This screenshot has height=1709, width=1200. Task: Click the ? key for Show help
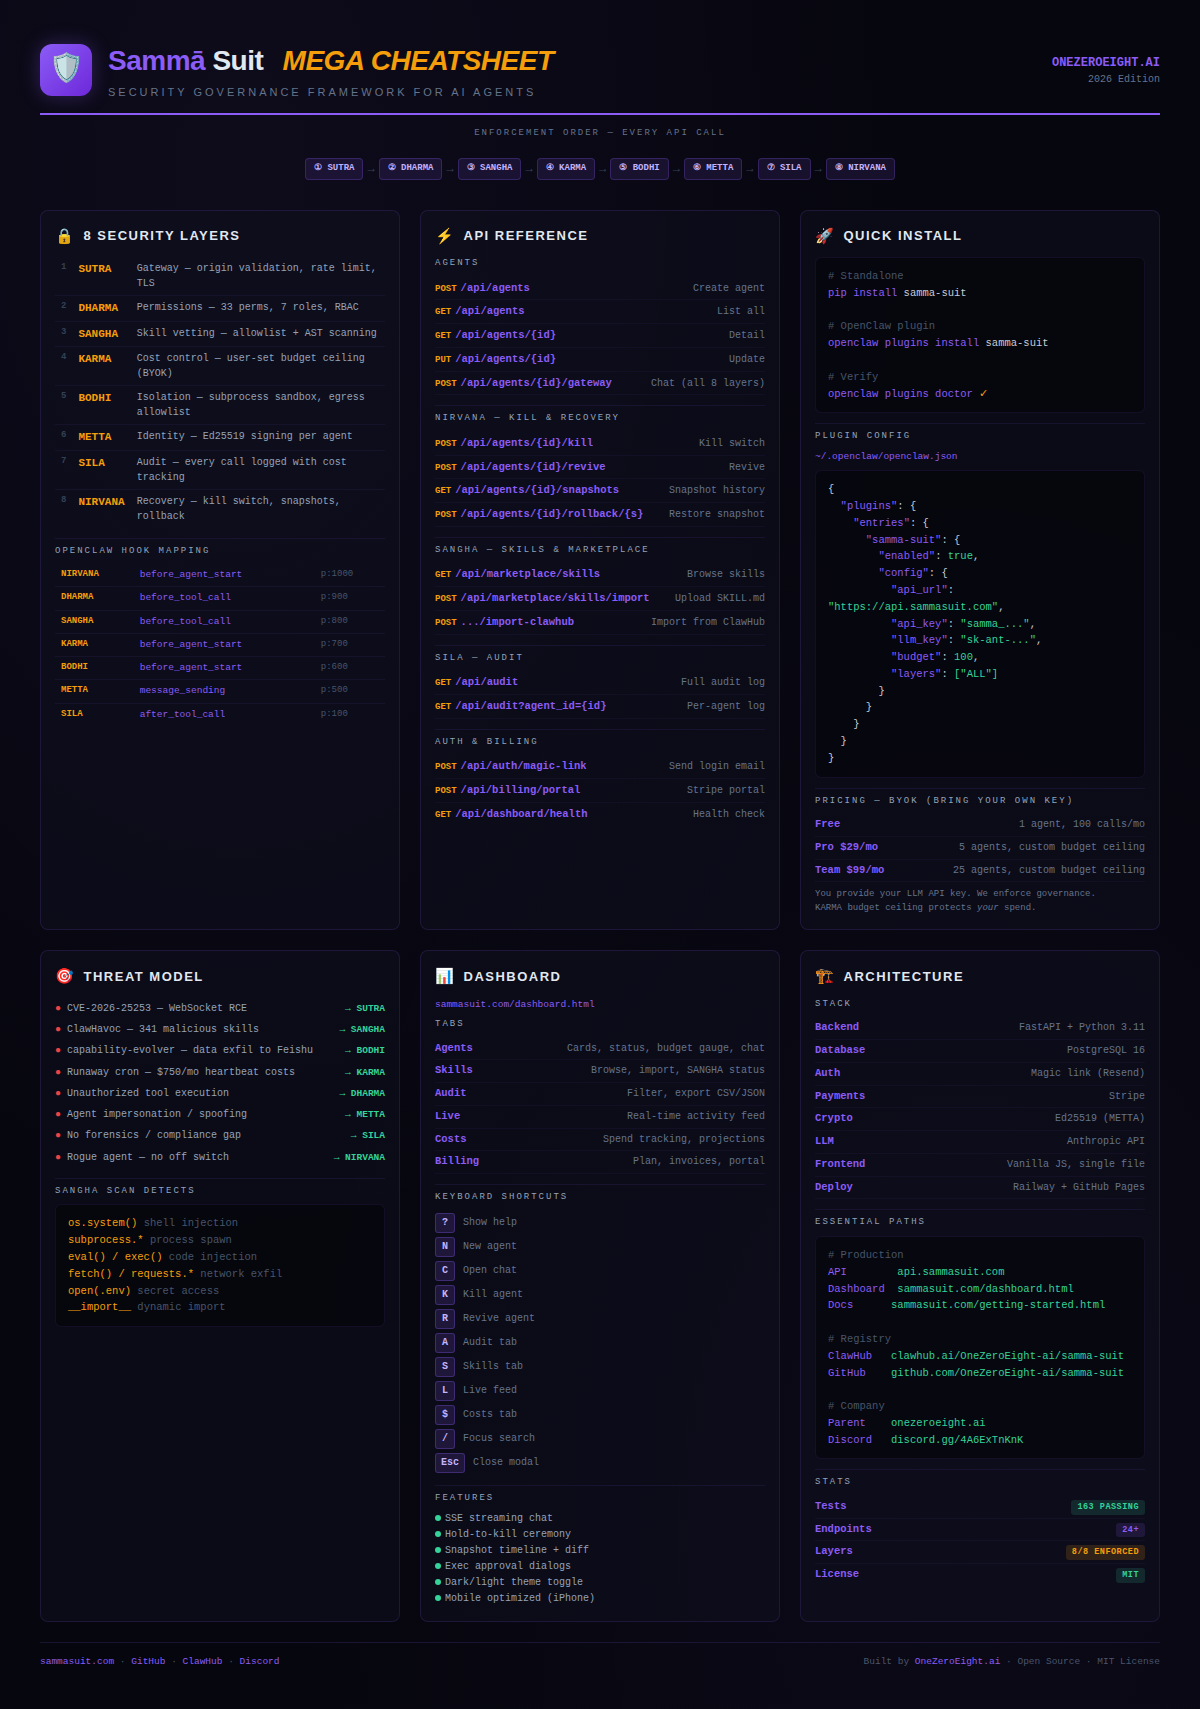(445, 1222)
